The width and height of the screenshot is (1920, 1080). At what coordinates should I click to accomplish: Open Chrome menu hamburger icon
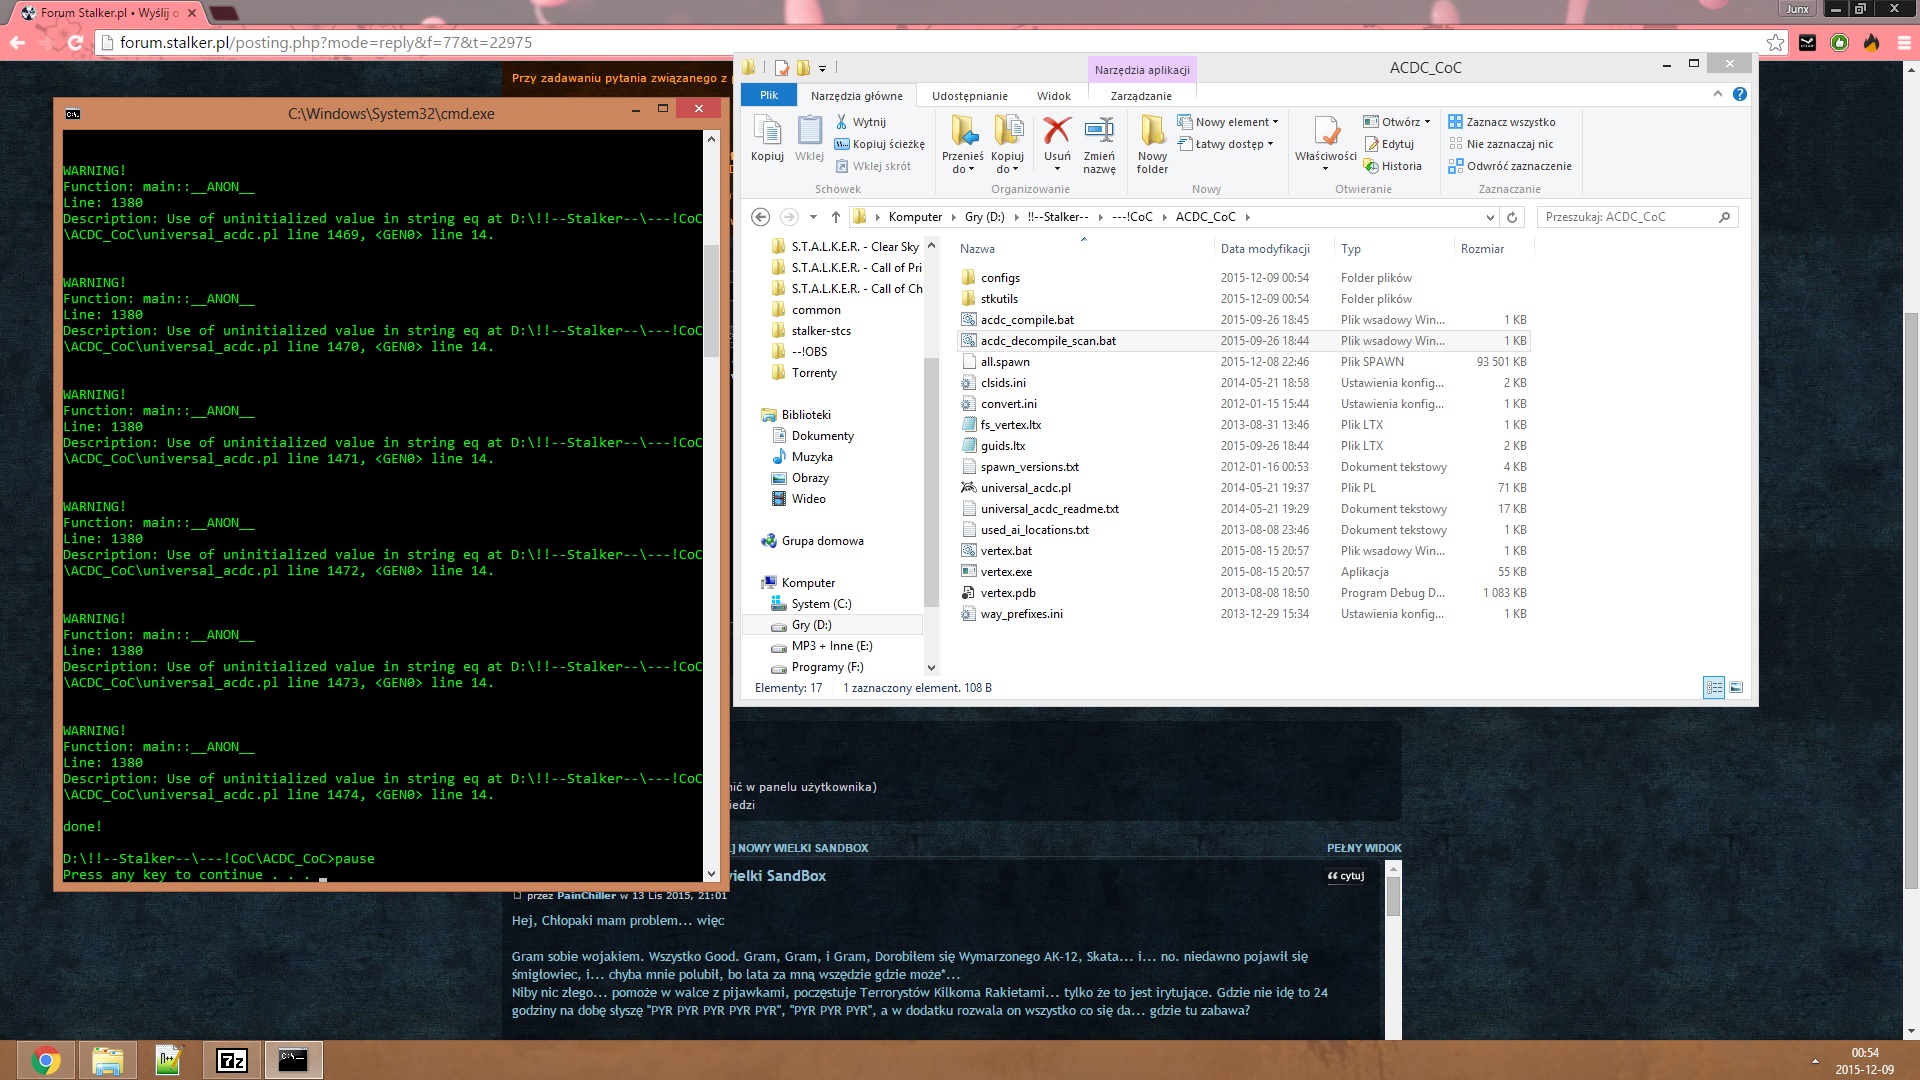coord(1904,42)
